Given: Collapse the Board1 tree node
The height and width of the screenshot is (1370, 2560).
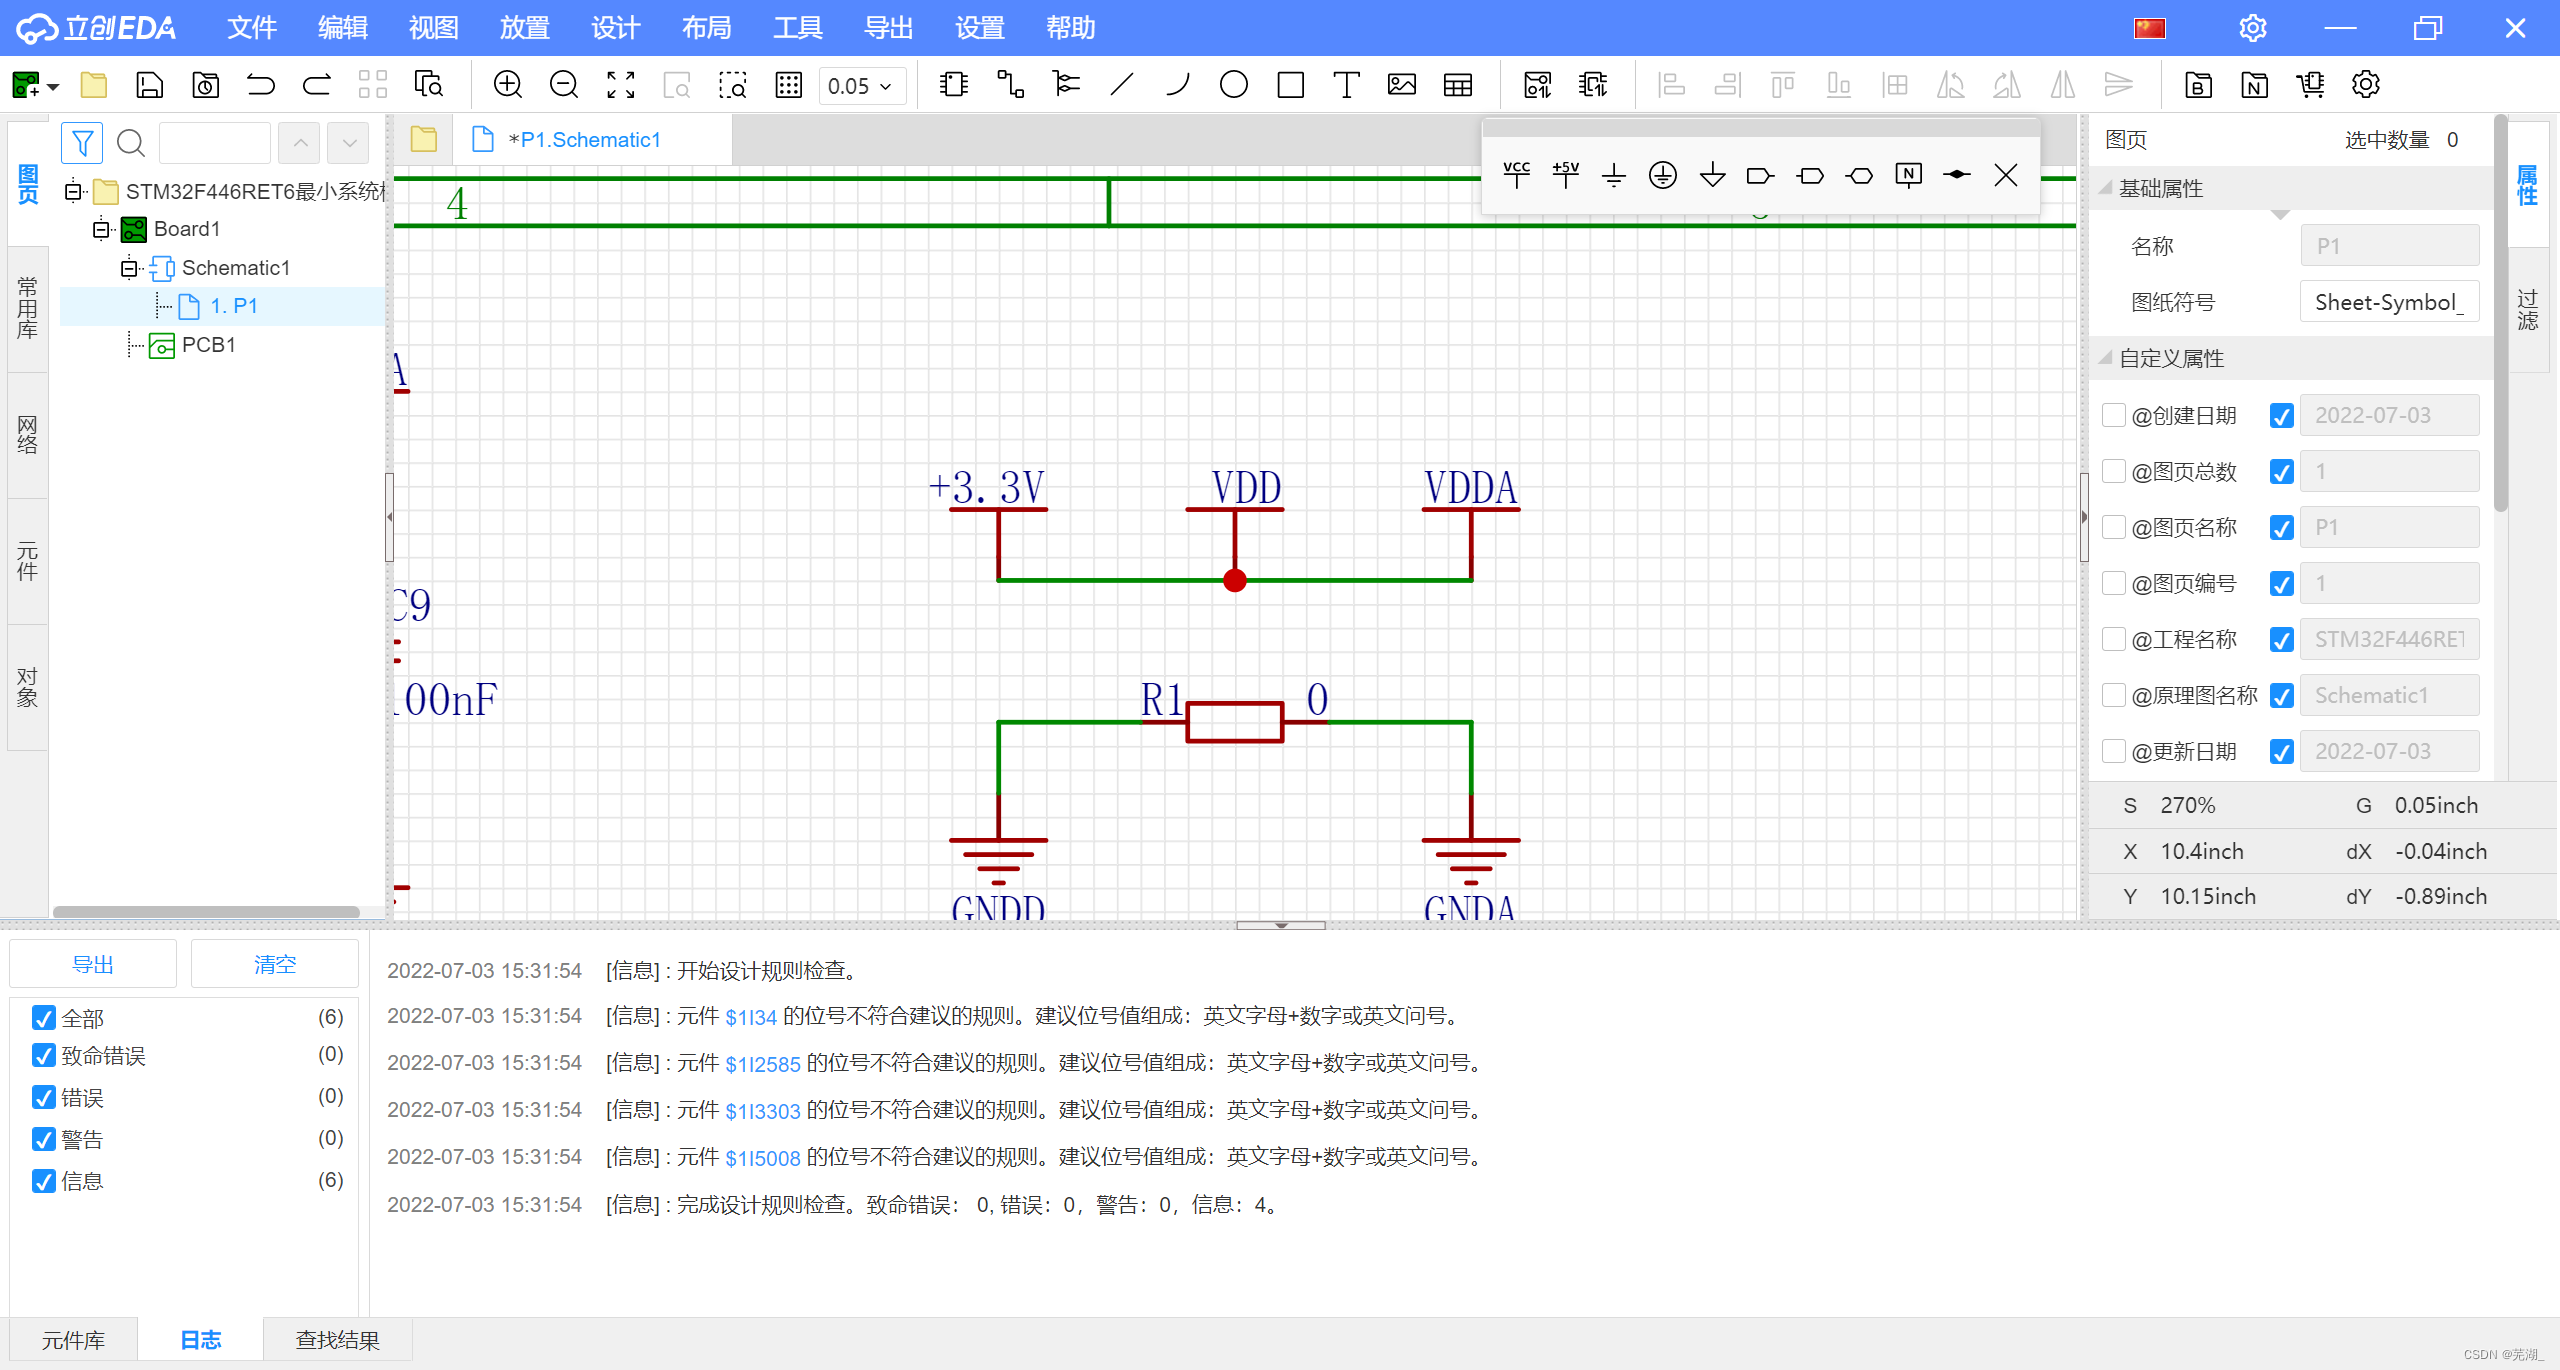Looking at the screenshot, I should (x=101, y=229).
